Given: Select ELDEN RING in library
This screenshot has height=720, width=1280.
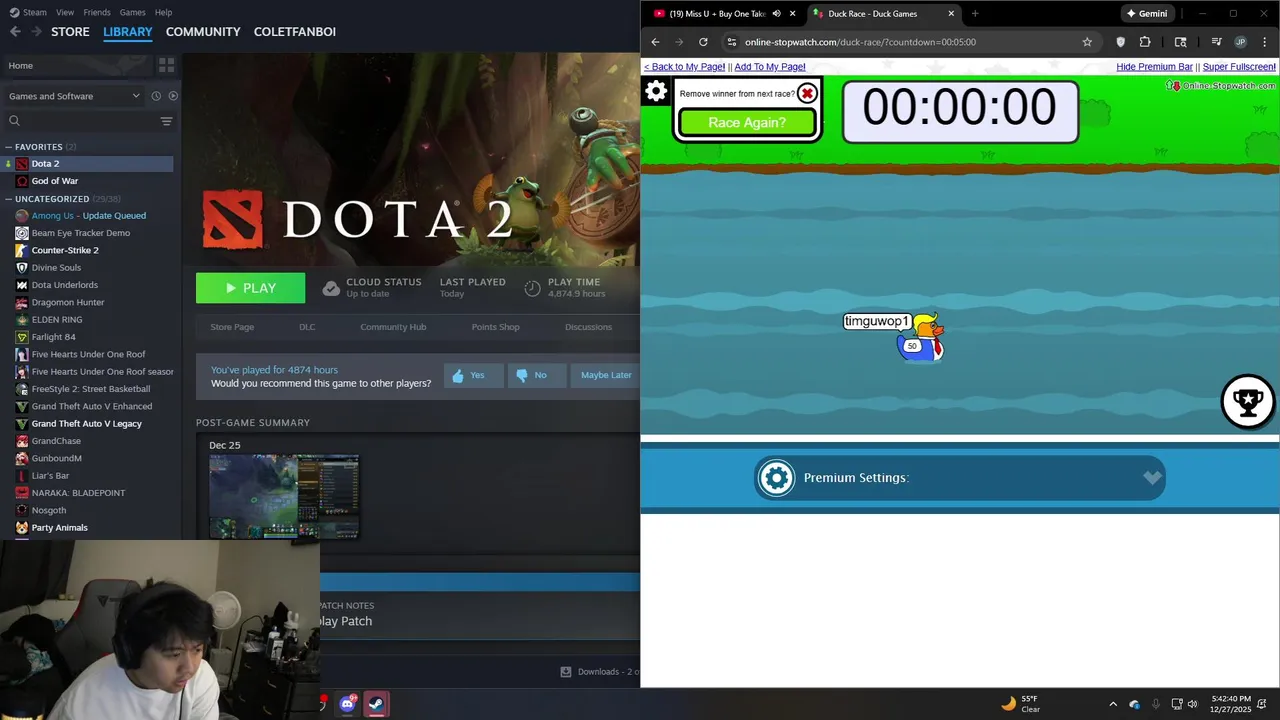Looking at the screenshot, I should pyautogui.click(x=57, y=320).
